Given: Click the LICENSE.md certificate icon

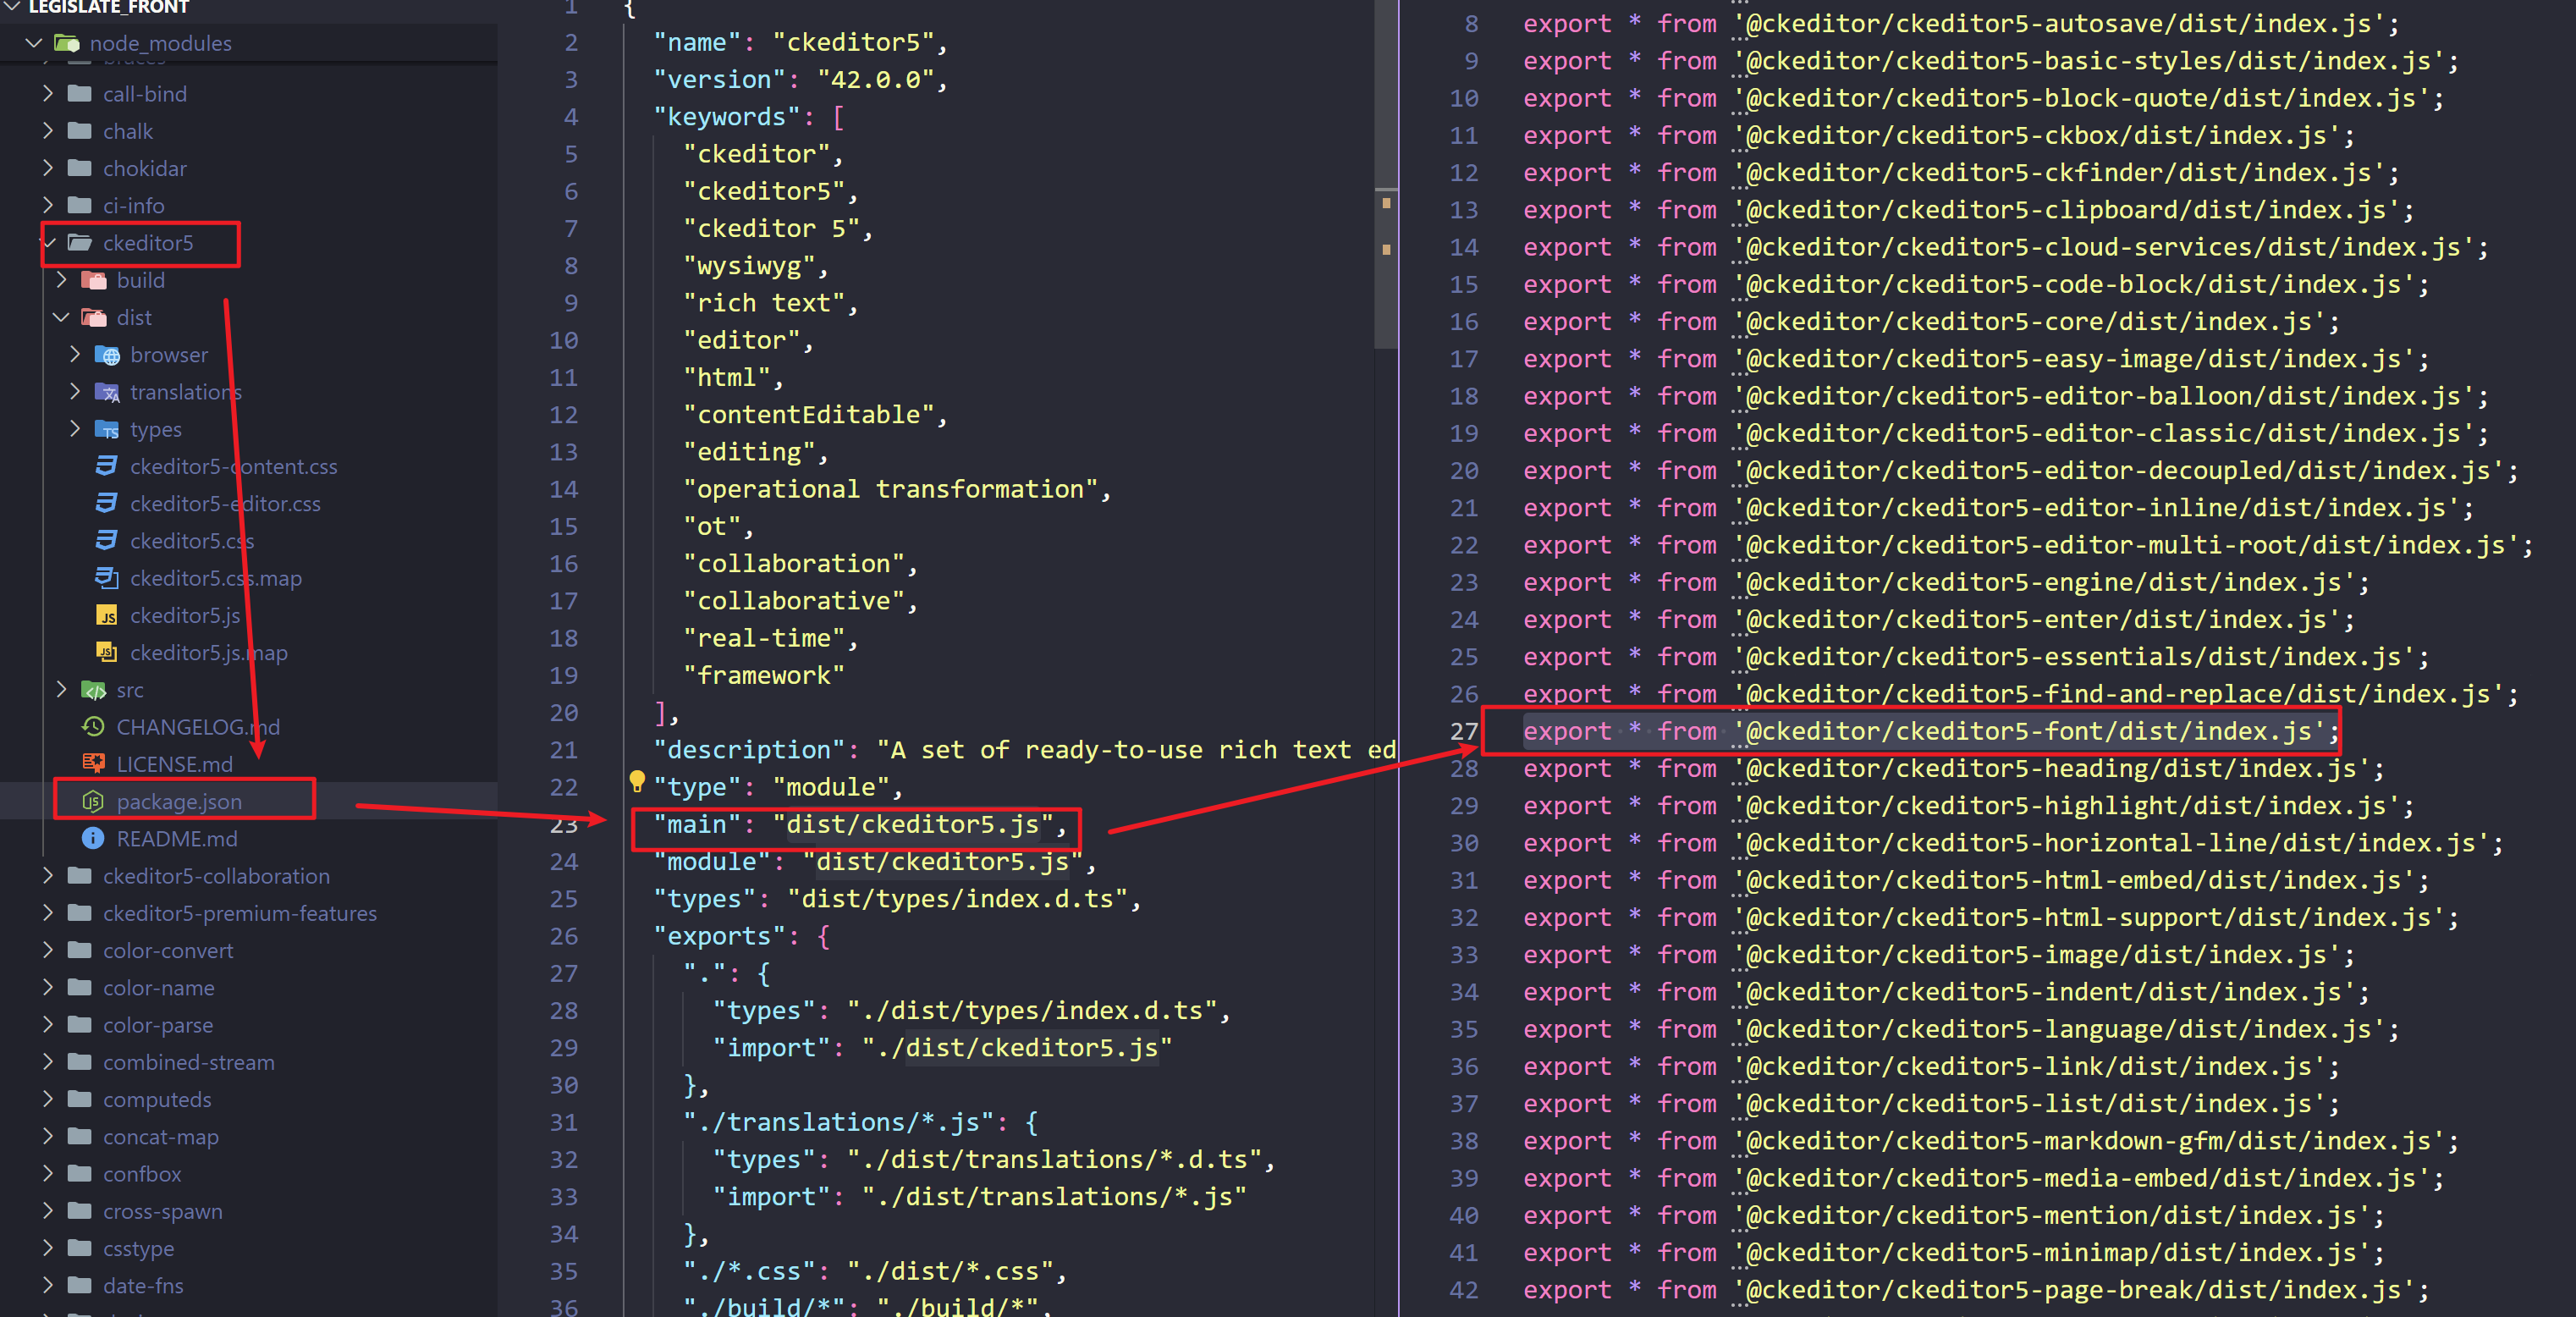Looking at the screenshot, I should pyautogui.click(x=93, y=764).
